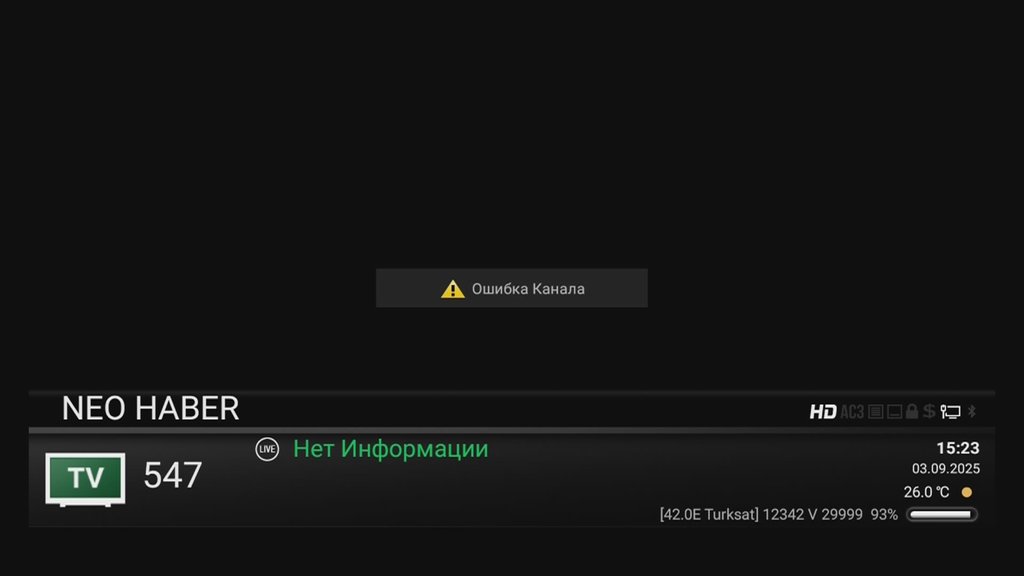The height and width of the screenshot is (576, 1024).
Task: Click the dollar sign pay icon
Action: 929,411
